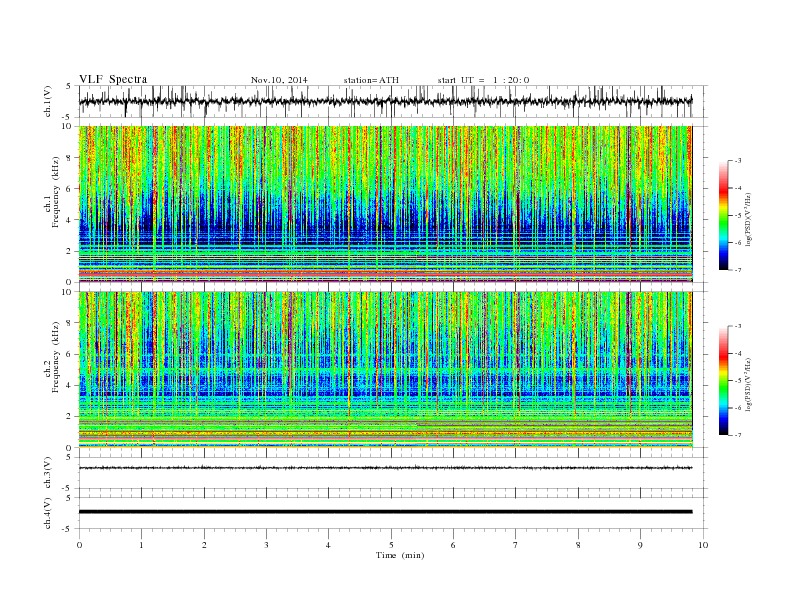This screenshot has width=792, height=612.
Task: Click the "-7" value on ch.2 color scale
Action: point(737,435)
